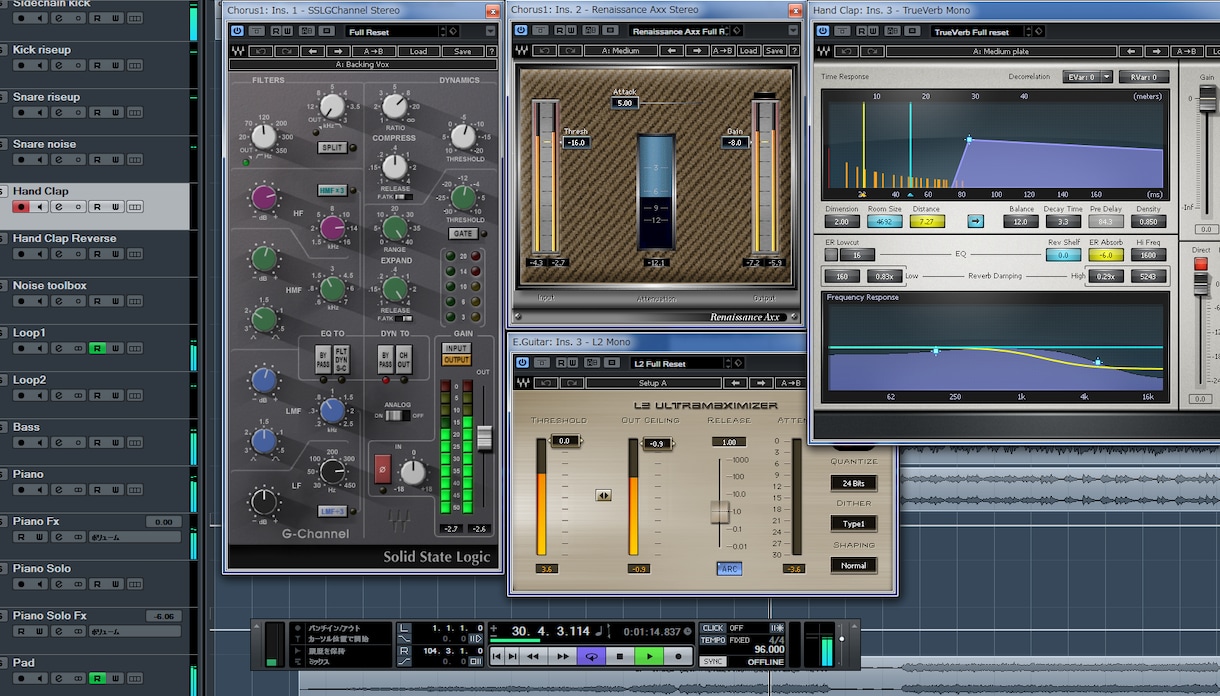The height and width of the screenshot is (696, 1220).
Task: Click the red phase invert Ø button
Action: (381, 470)
